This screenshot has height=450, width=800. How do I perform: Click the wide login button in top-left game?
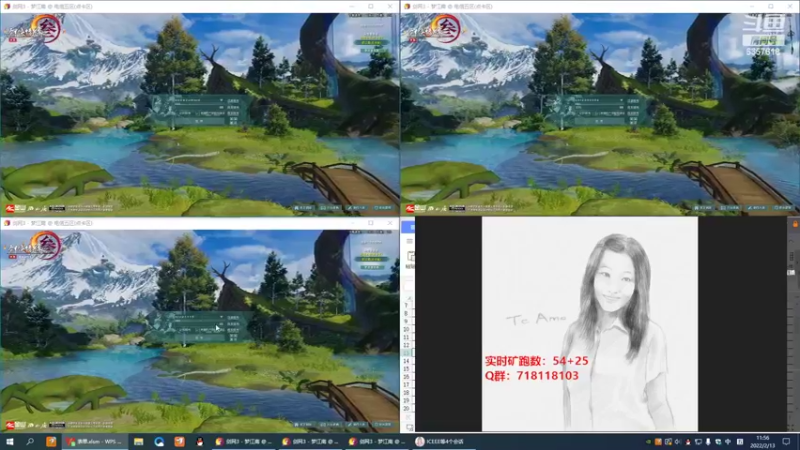[x=199, y=121]
